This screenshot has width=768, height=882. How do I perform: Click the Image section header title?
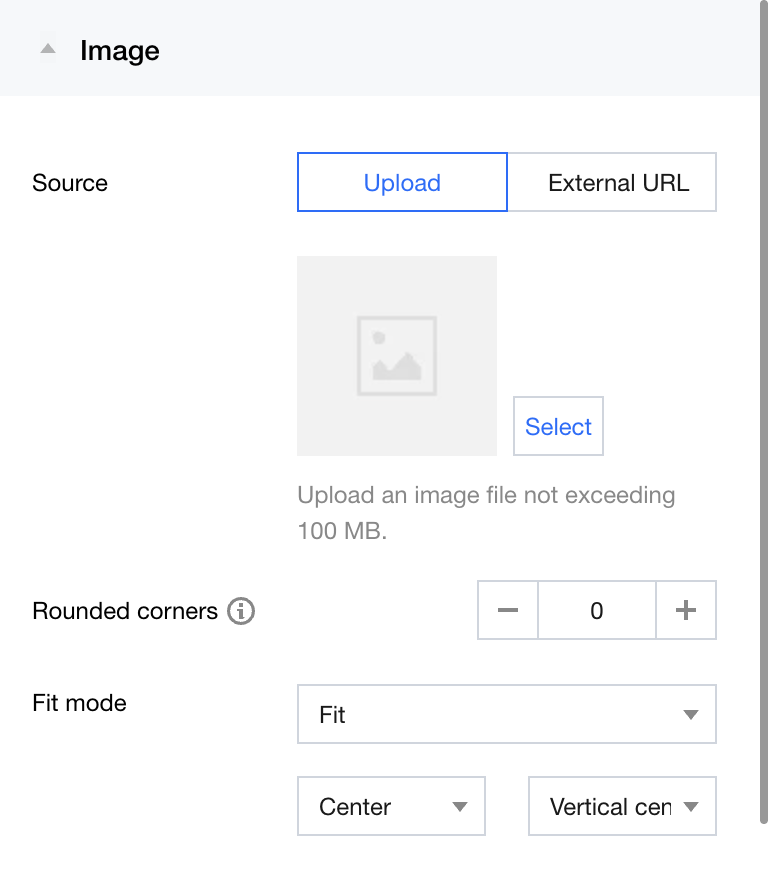pos(120,51)
